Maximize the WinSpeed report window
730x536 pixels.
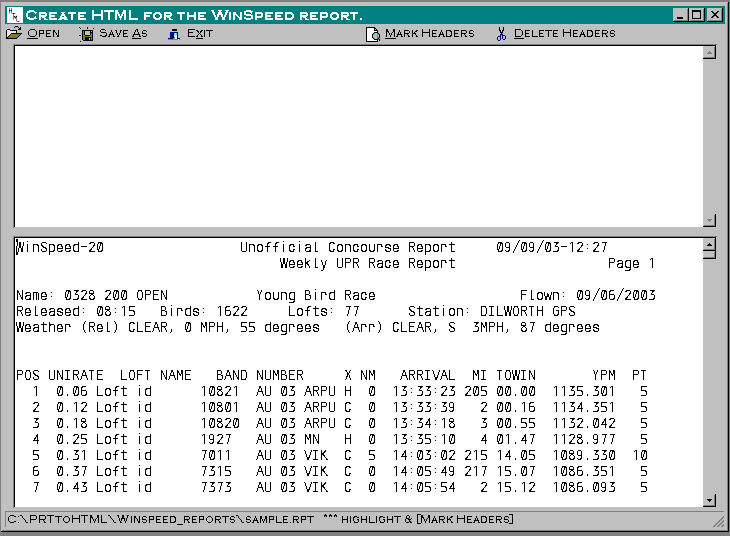pyautogui.click(x=696, y=15)
